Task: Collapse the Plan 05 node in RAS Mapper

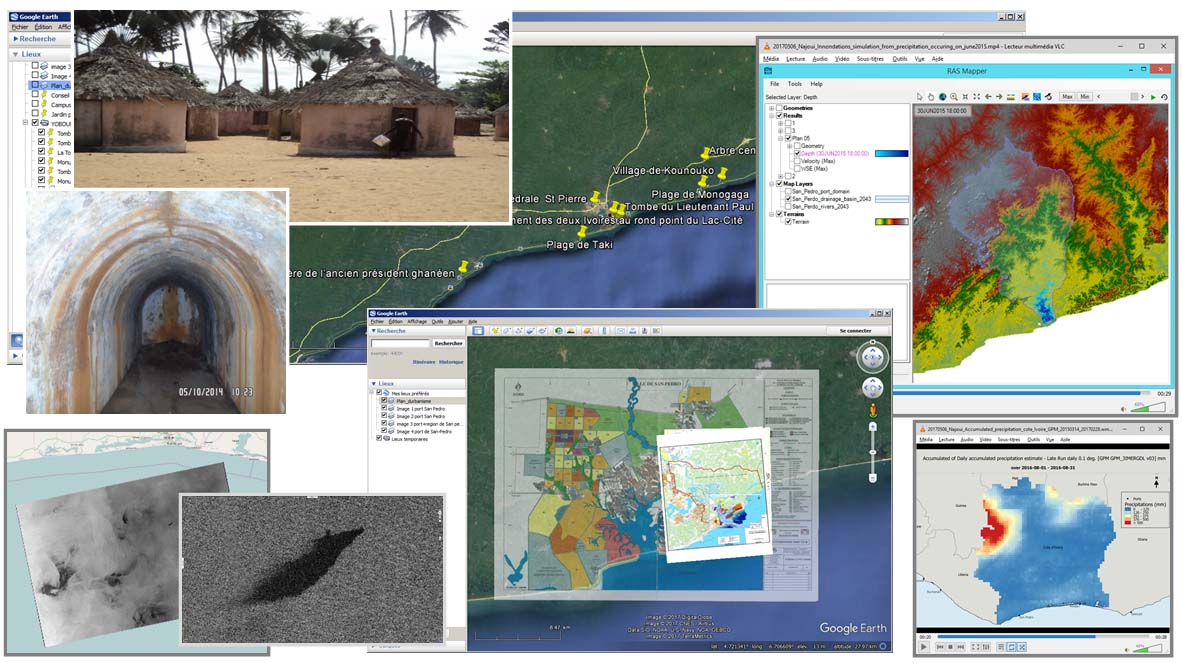Action: click(780, 139)
